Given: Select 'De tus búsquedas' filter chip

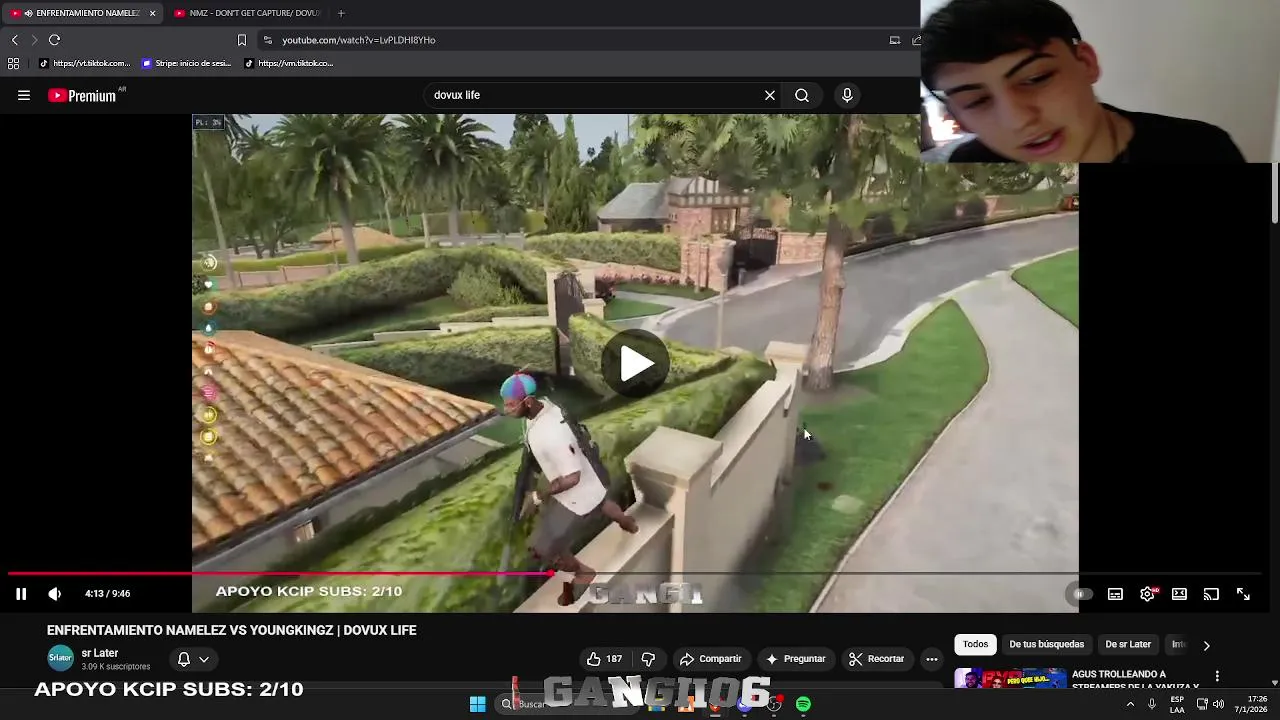Looking at the screenshot, I should pyautogui.click(x=1046, y=644).
